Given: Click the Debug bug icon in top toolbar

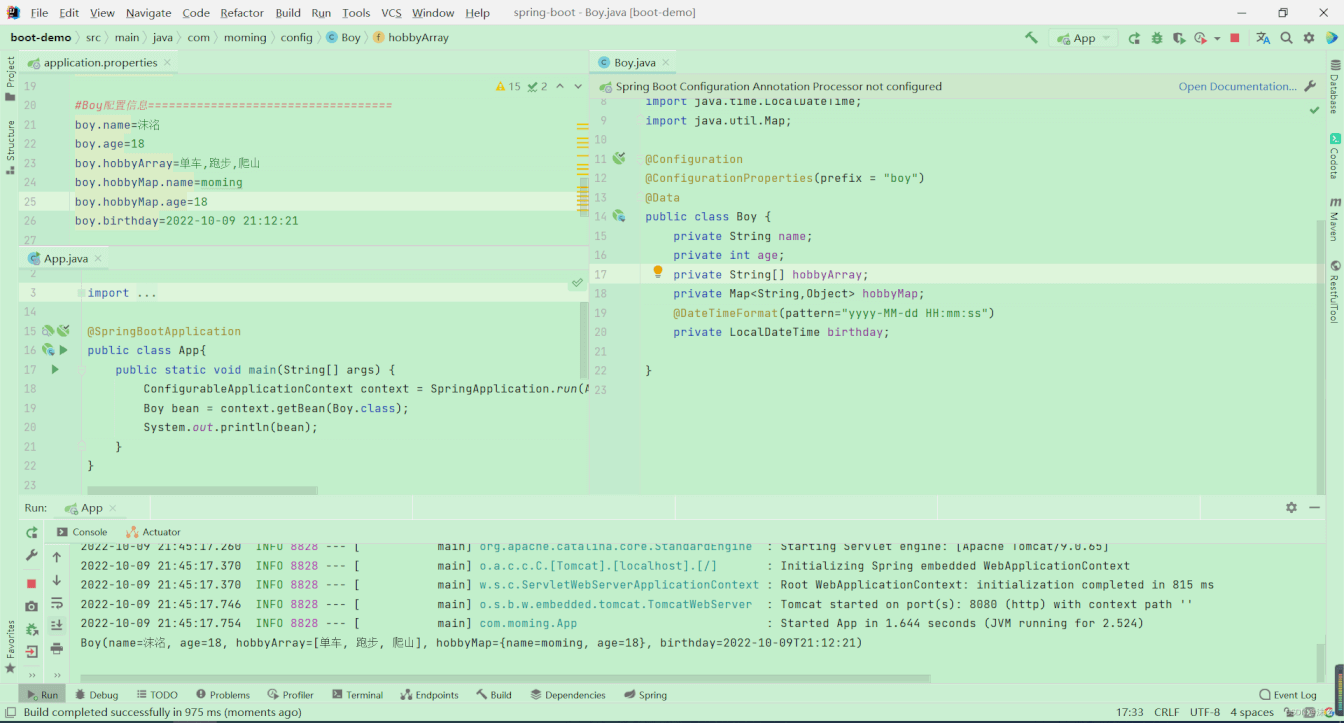Looking at the screenshot, I should (x=1157, y=38).
